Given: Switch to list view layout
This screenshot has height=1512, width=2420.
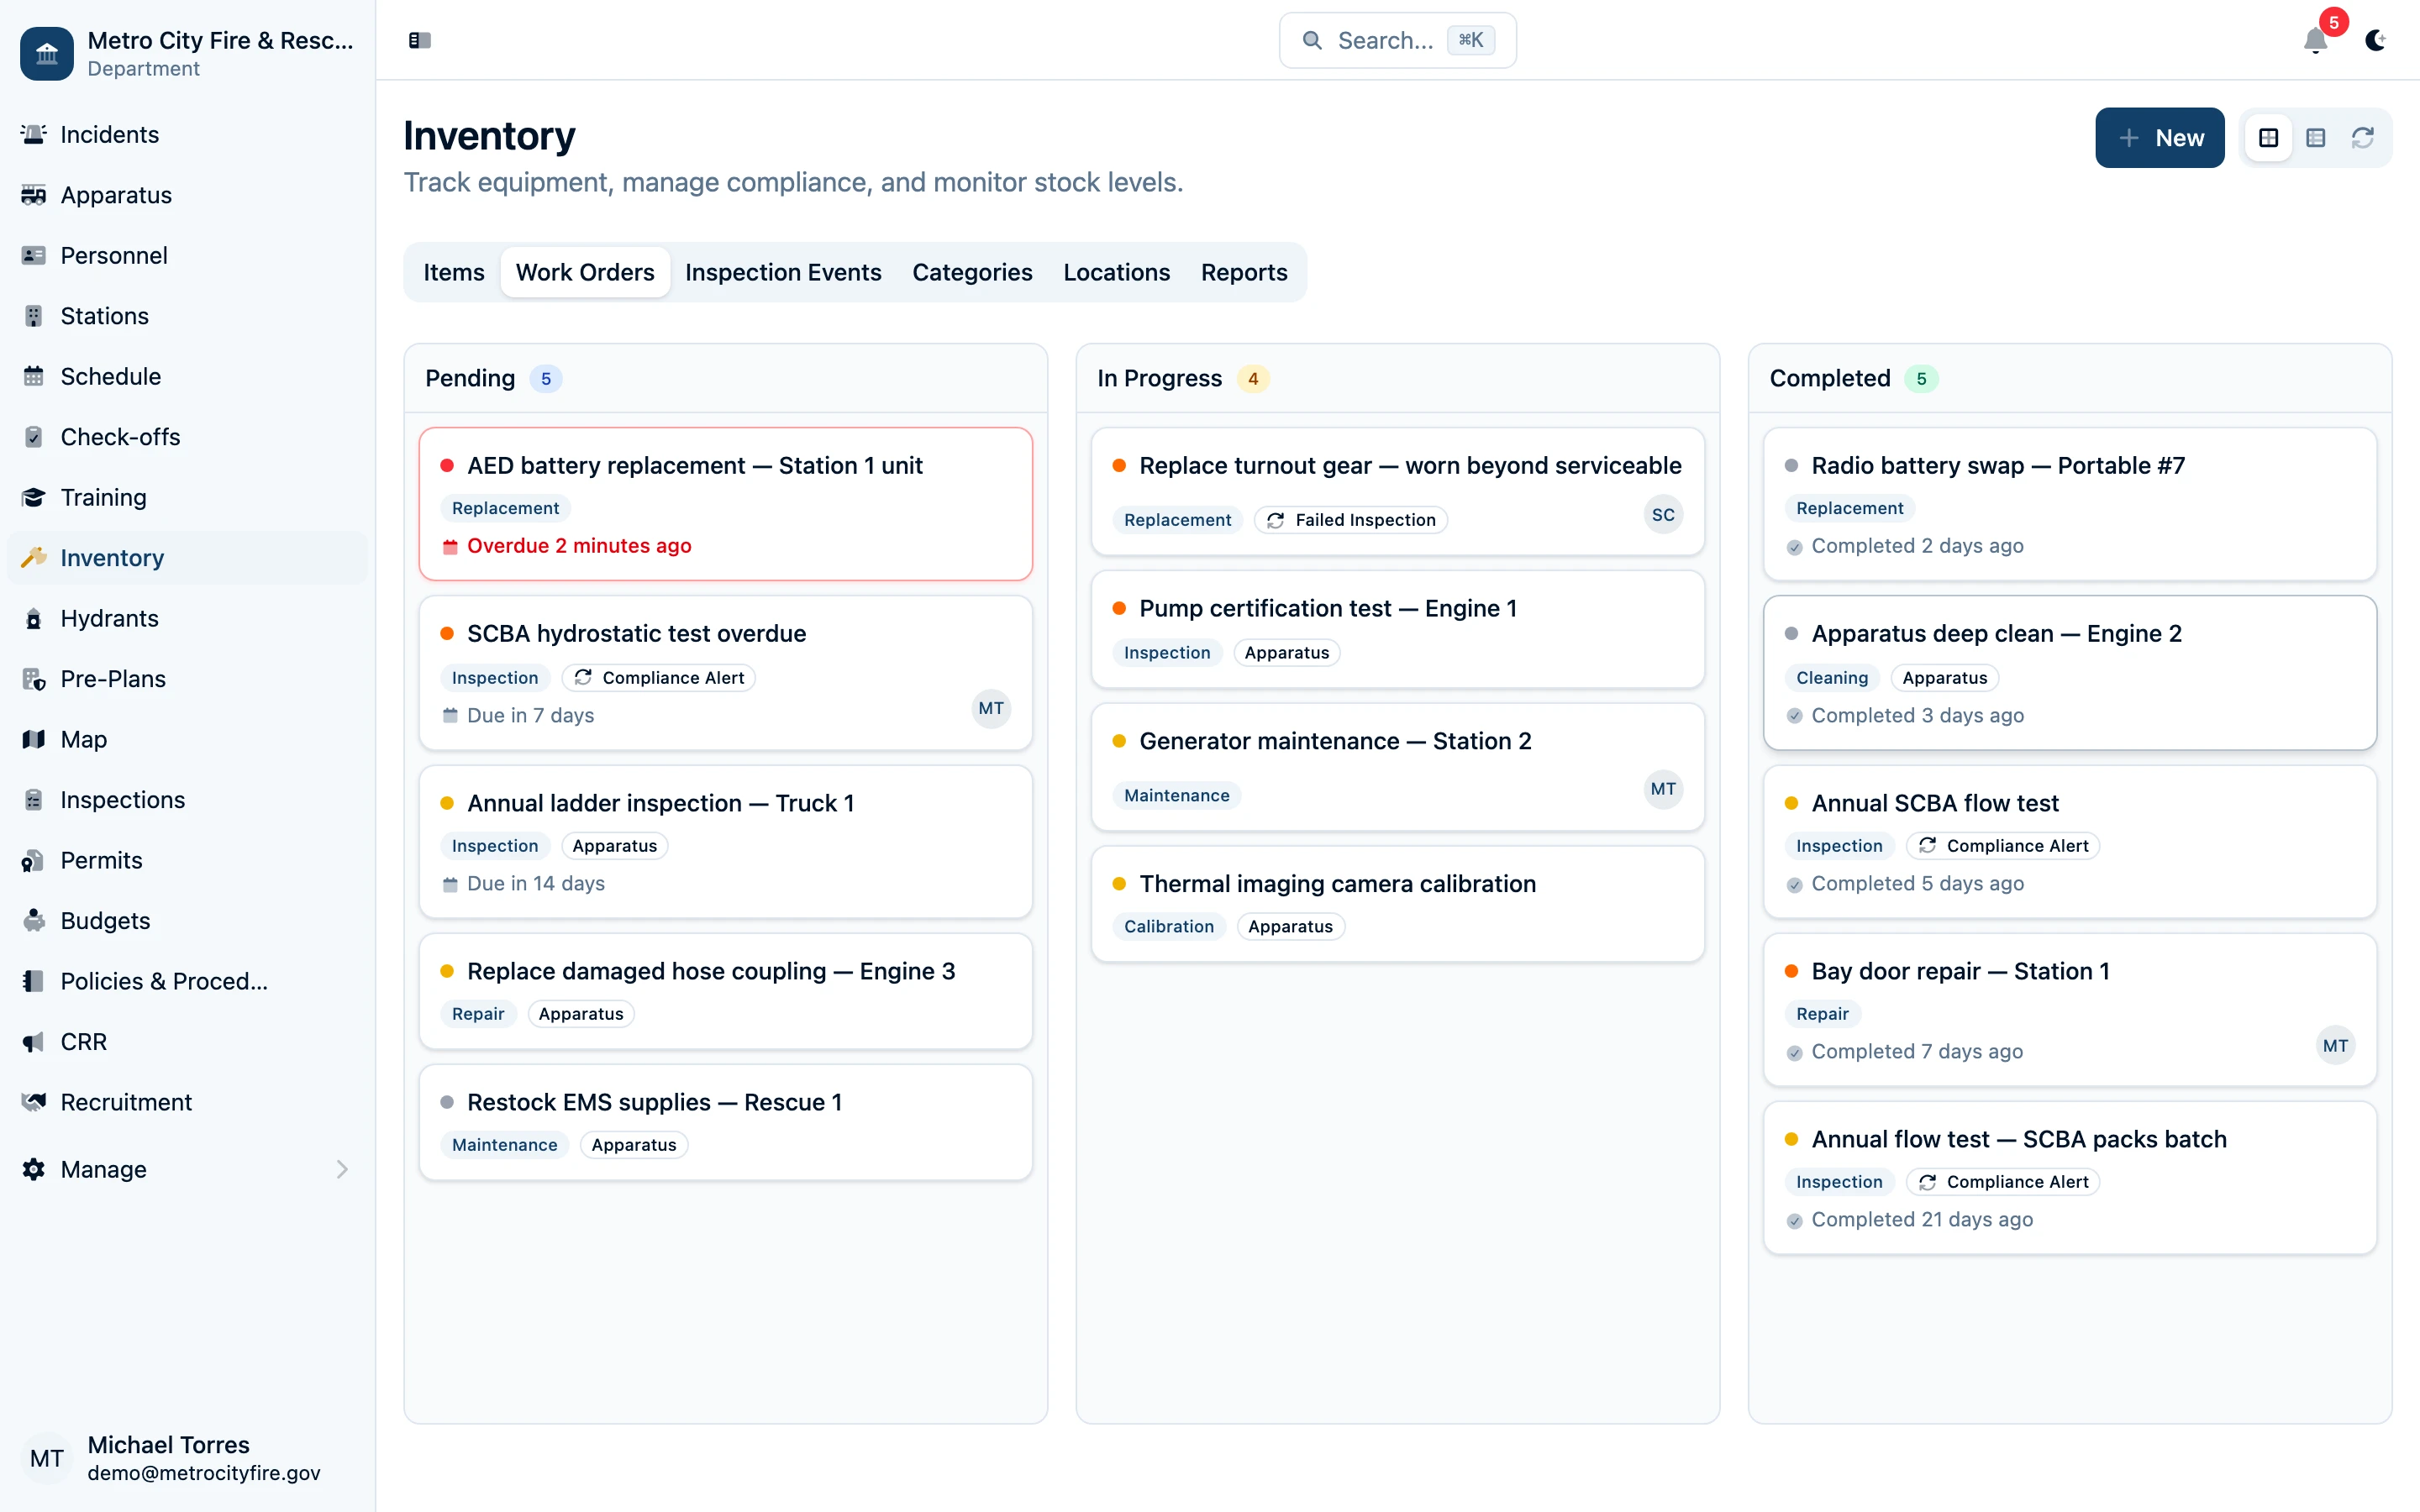Looking at the screenshot, I should click(x=2315, y=137).
